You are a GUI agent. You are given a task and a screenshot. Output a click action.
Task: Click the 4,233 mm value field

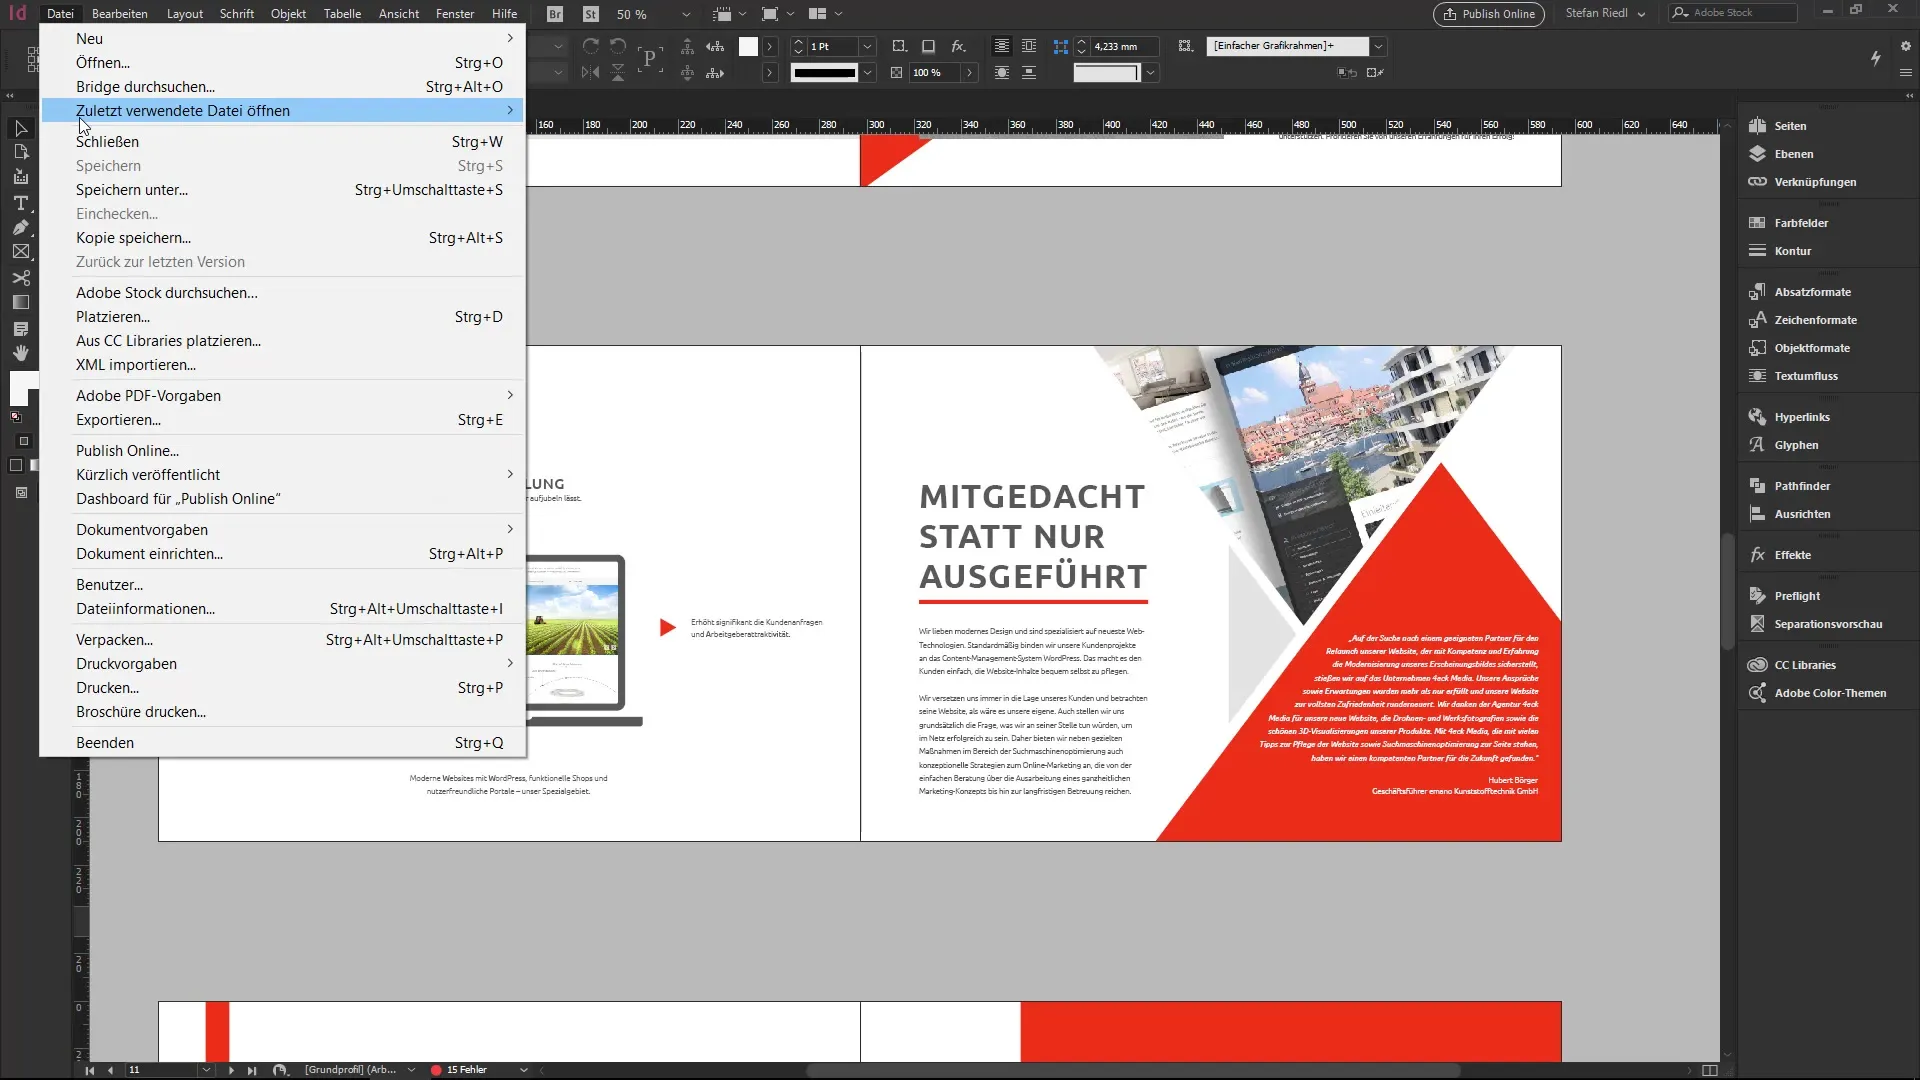click(1124, 46)
